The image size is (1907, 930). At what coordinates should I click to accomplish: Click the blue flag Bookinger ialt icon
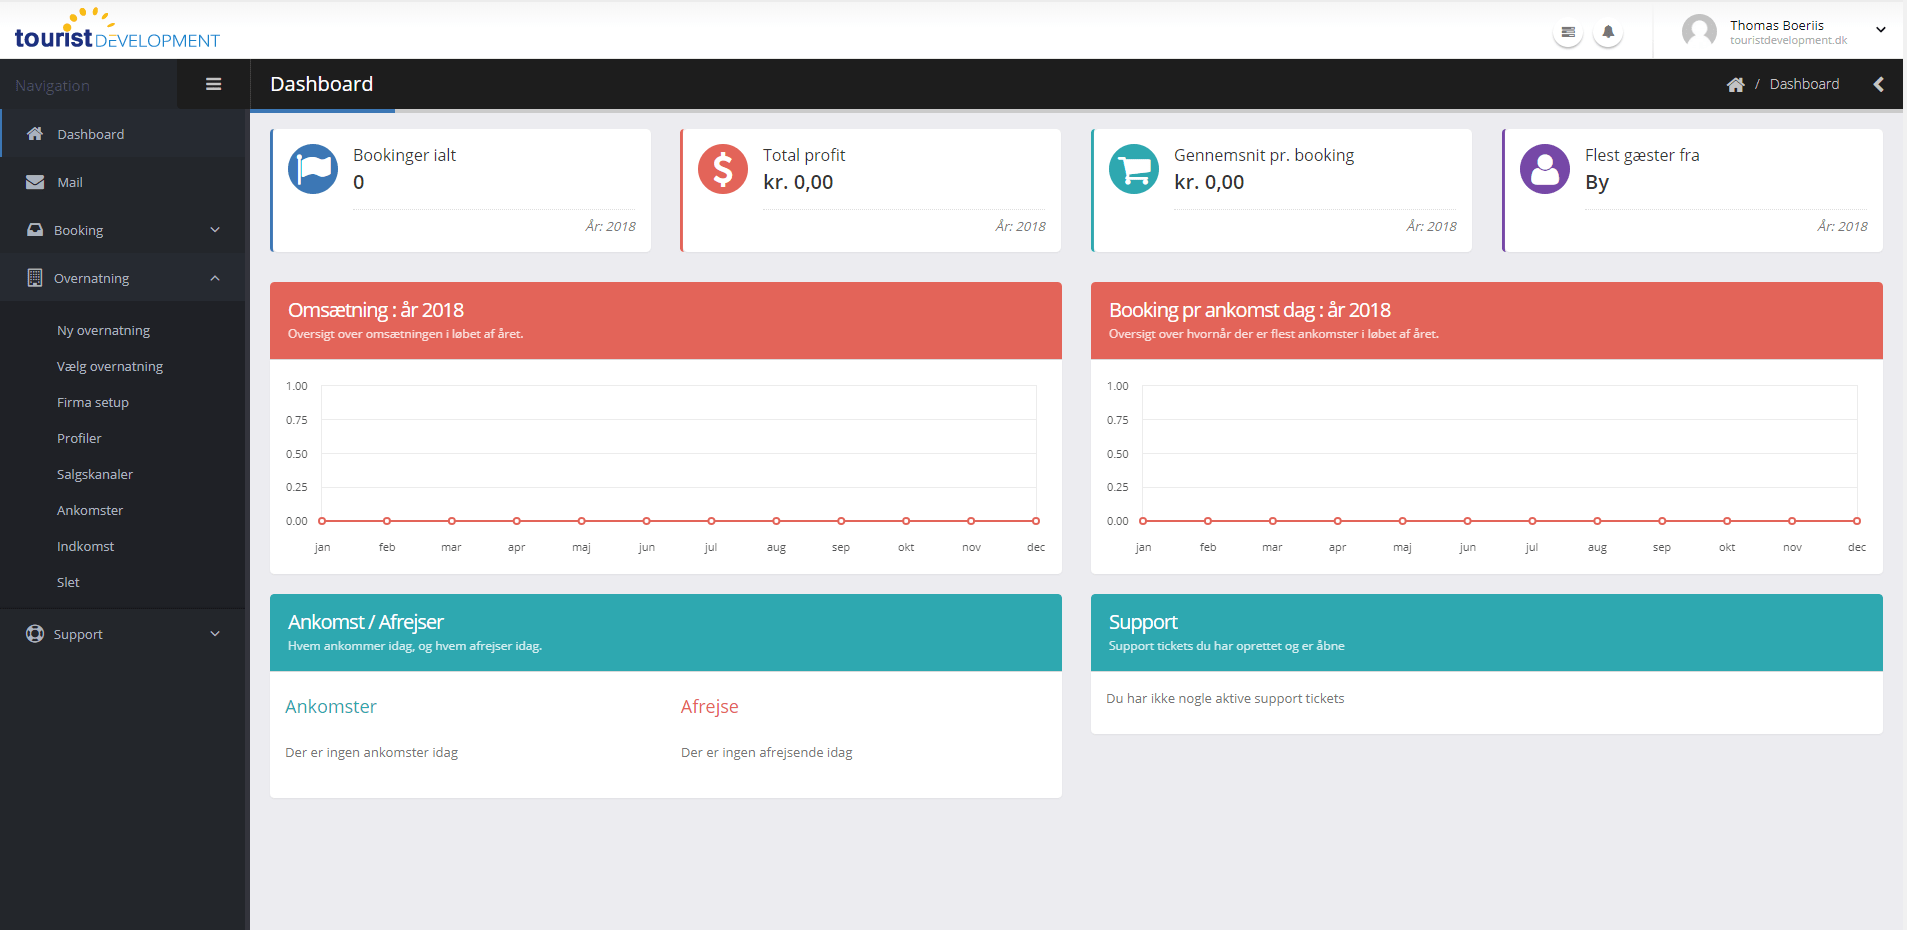(313, 169)
